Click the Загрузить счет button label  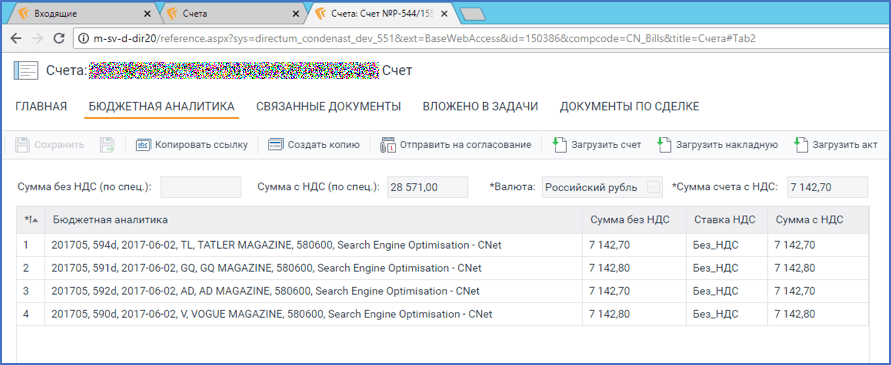click(606, 145)
